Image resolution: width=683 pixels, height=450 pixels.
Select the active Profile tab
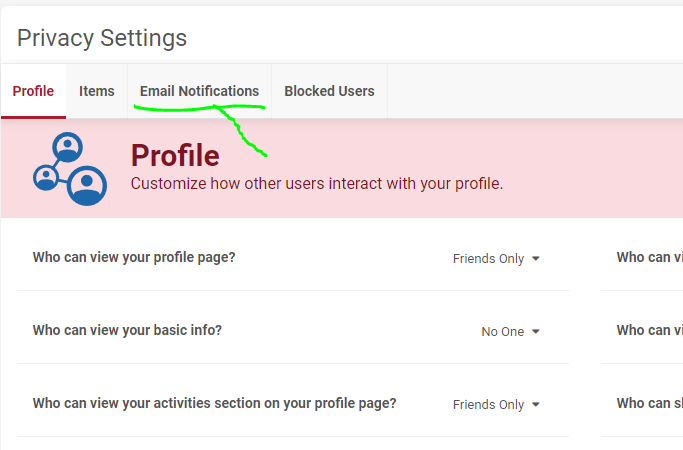tap(33, 91)
